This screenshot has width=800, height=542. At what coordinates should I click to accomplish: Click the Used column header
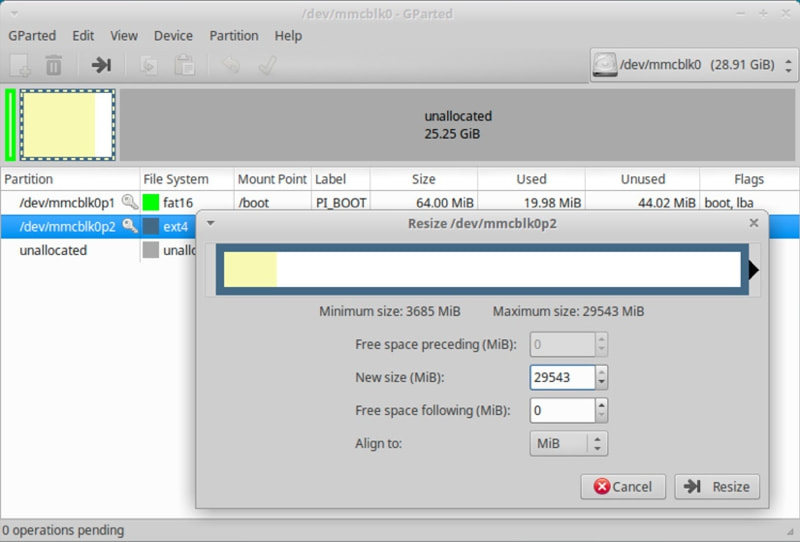(531, 179)
